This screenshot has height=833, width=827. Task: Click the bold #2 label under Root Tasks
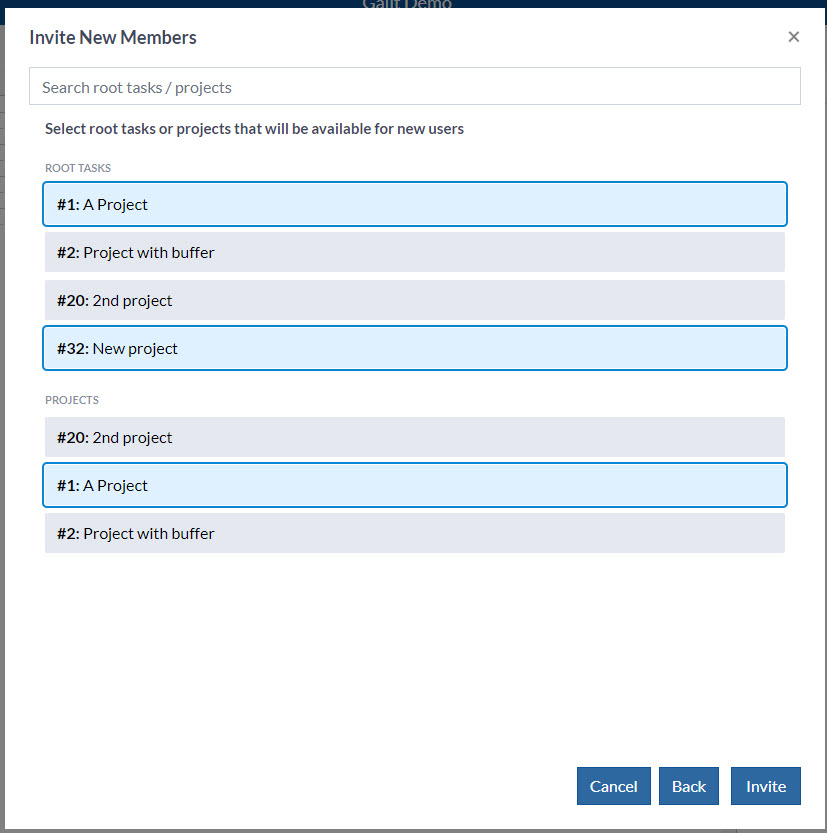pos(68,253)
